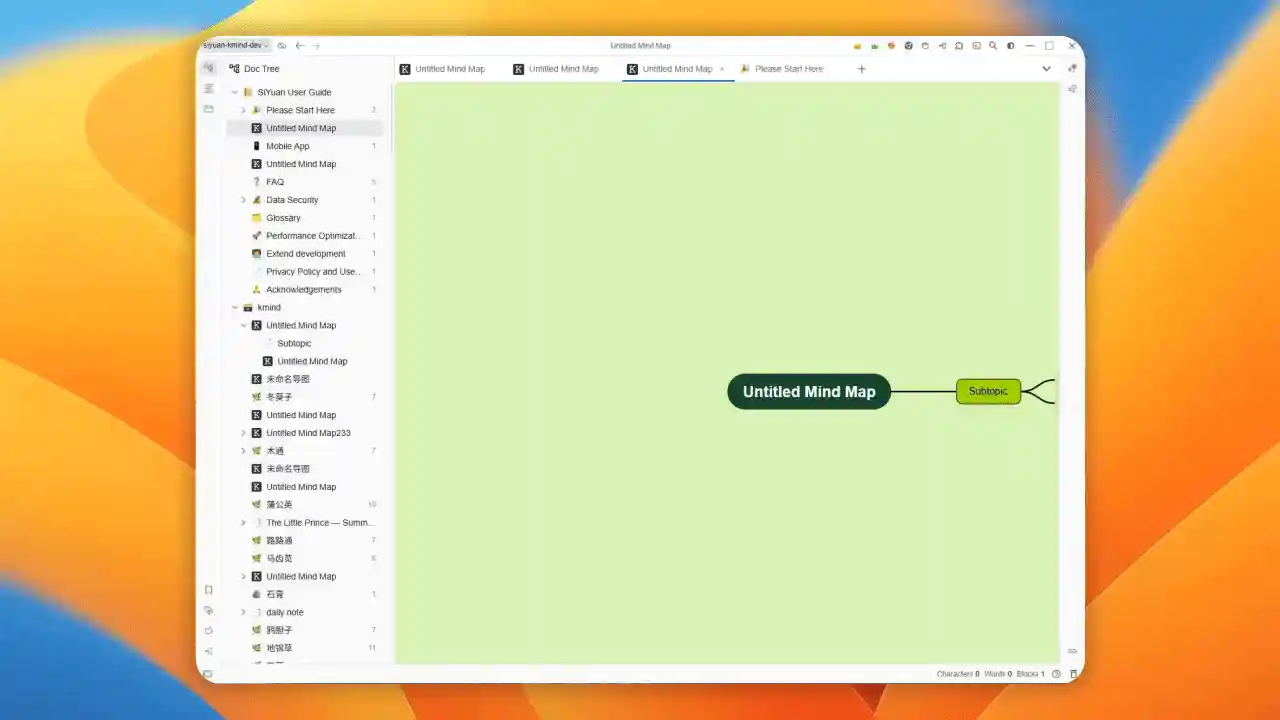Open the Global graph icon in right dock
This screenshot has width=1280, height=720.
tap(1072, 88)
